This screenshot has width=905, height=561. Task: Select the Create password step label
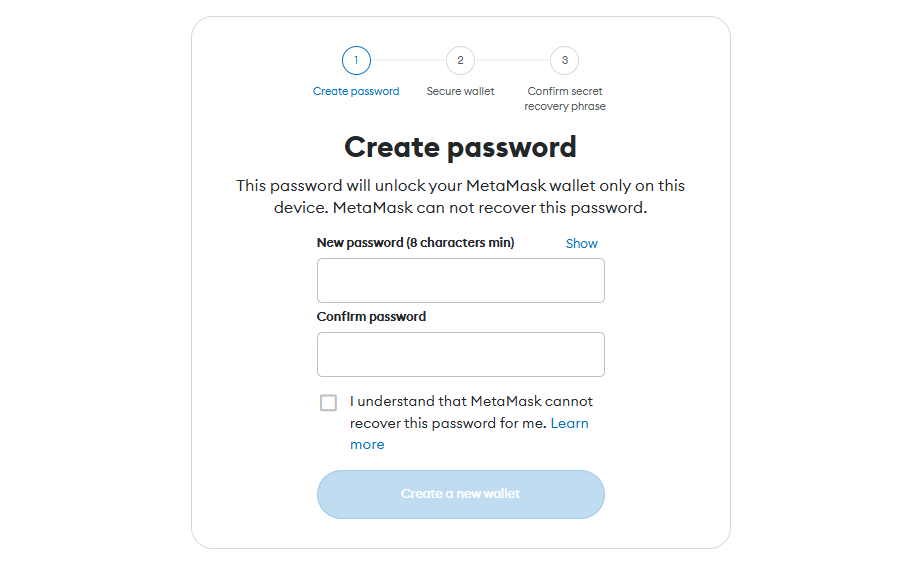[356, 91]
